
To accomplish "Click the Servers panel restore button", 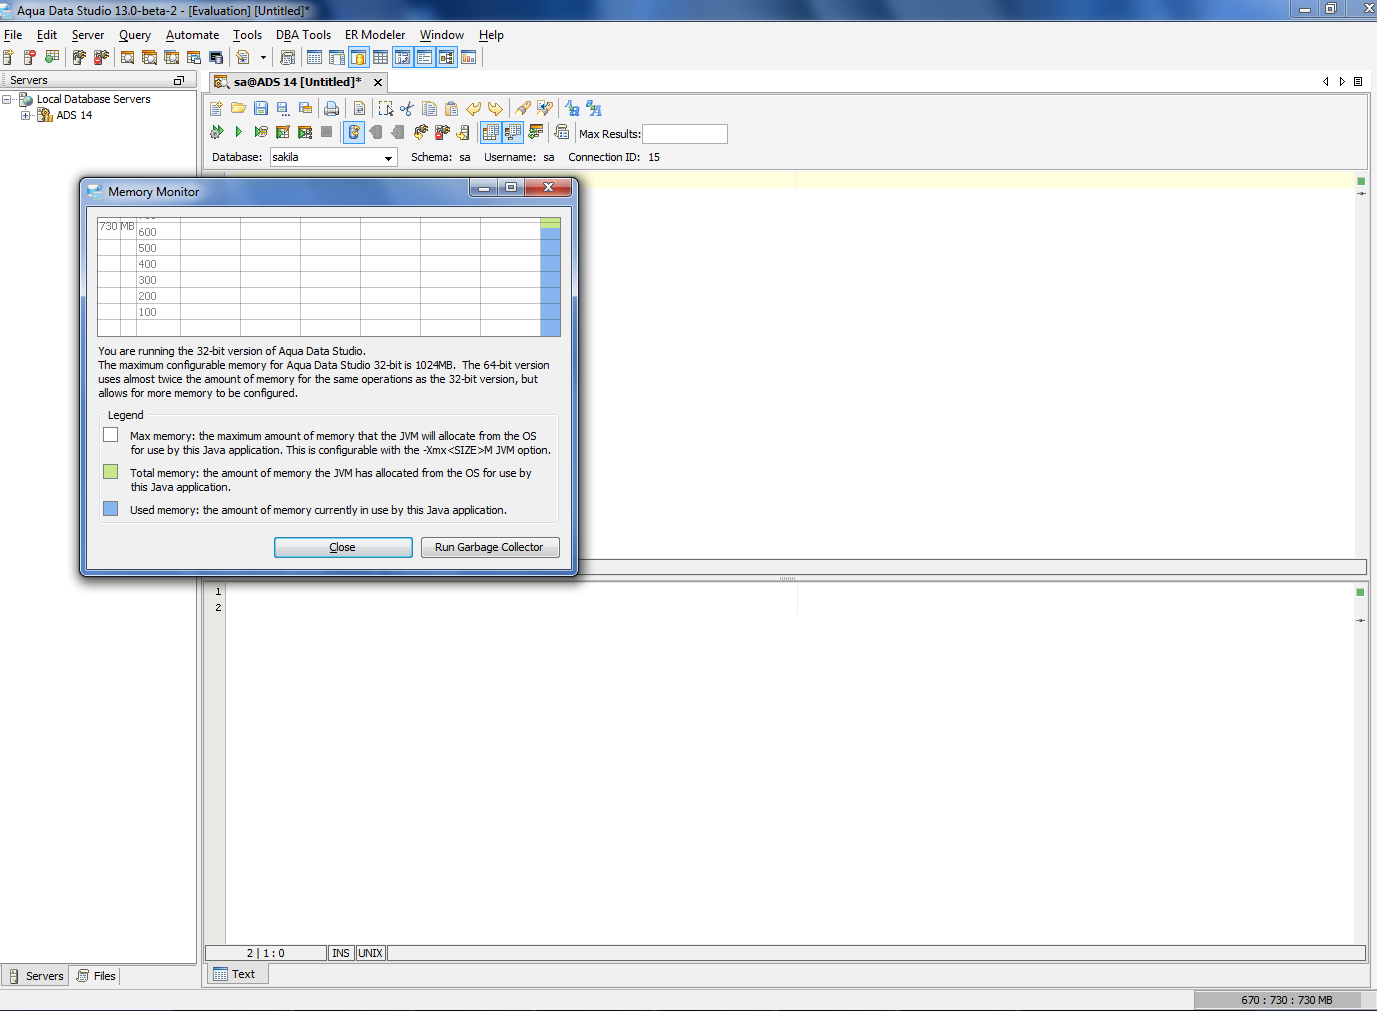I will [179, 80].
